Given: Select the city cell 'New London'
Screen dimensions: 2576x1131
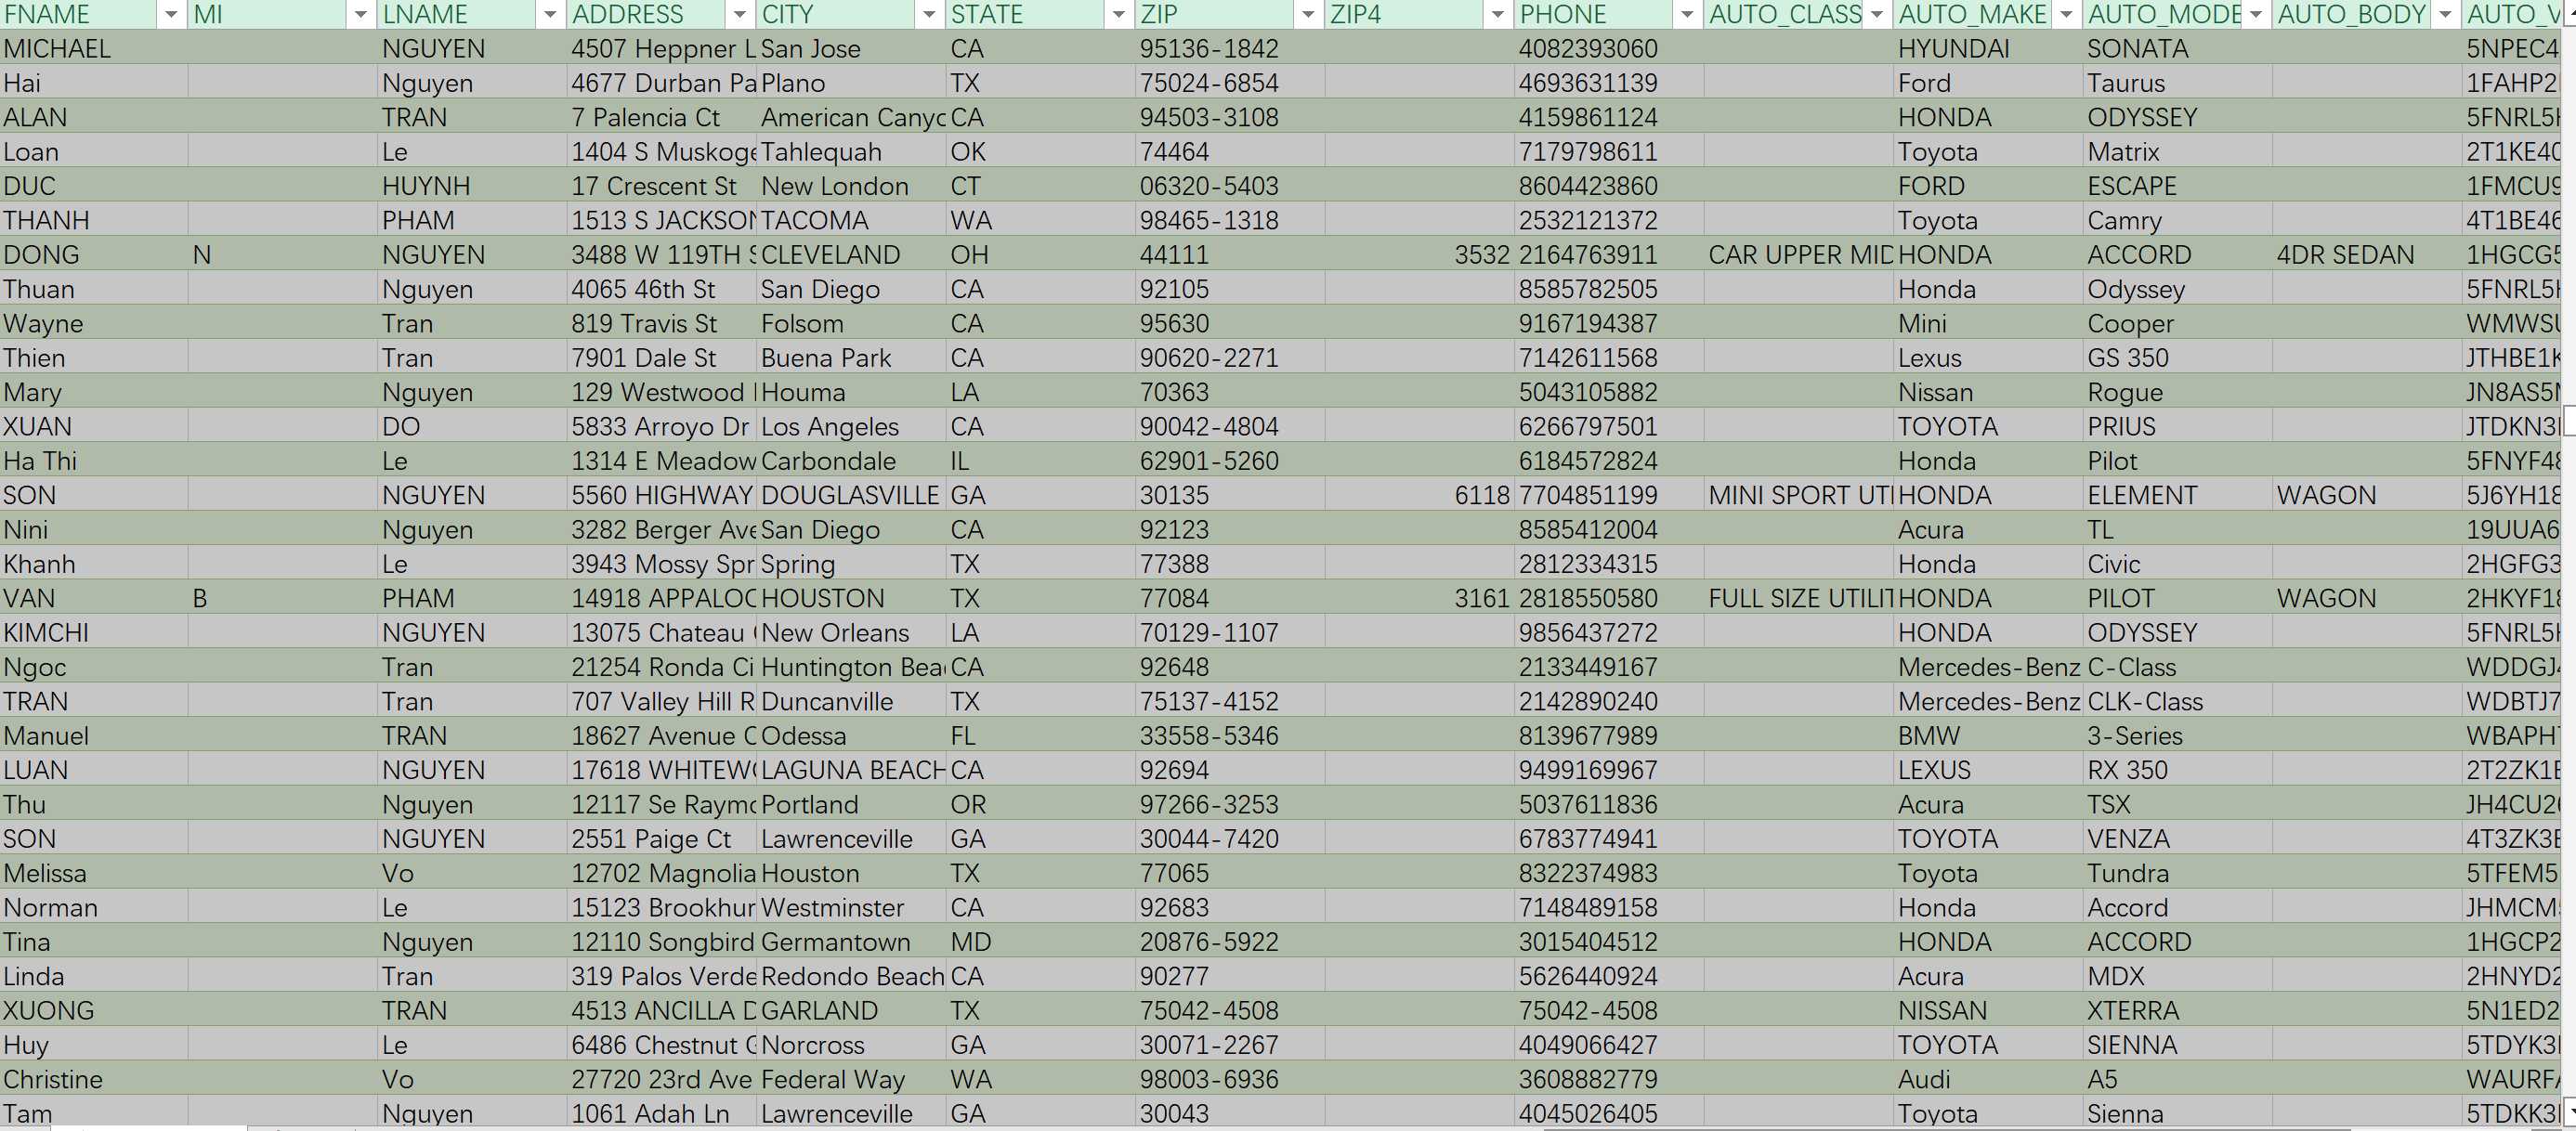Looking at the screenshot, I should [x=851, y=186].
